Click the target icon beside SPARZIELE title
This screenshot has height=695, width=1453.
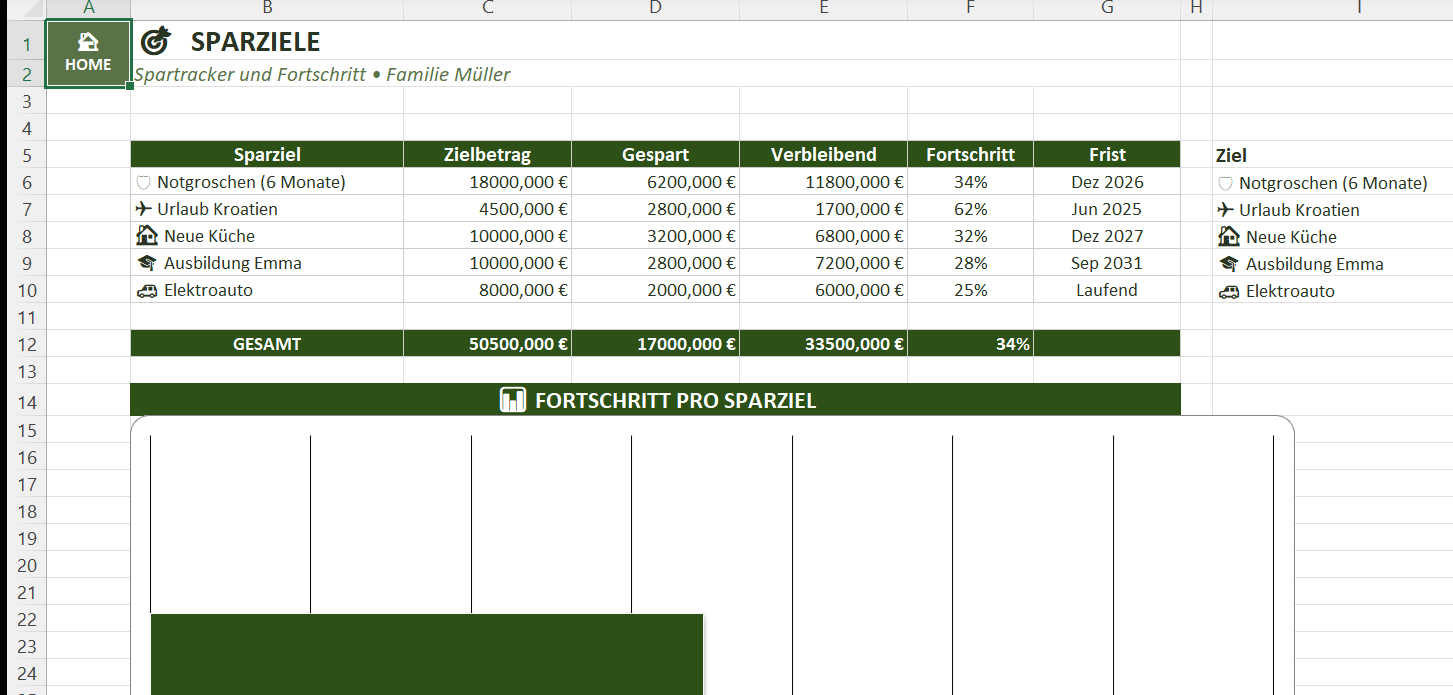pyautogui.click(x=155, y=41)
